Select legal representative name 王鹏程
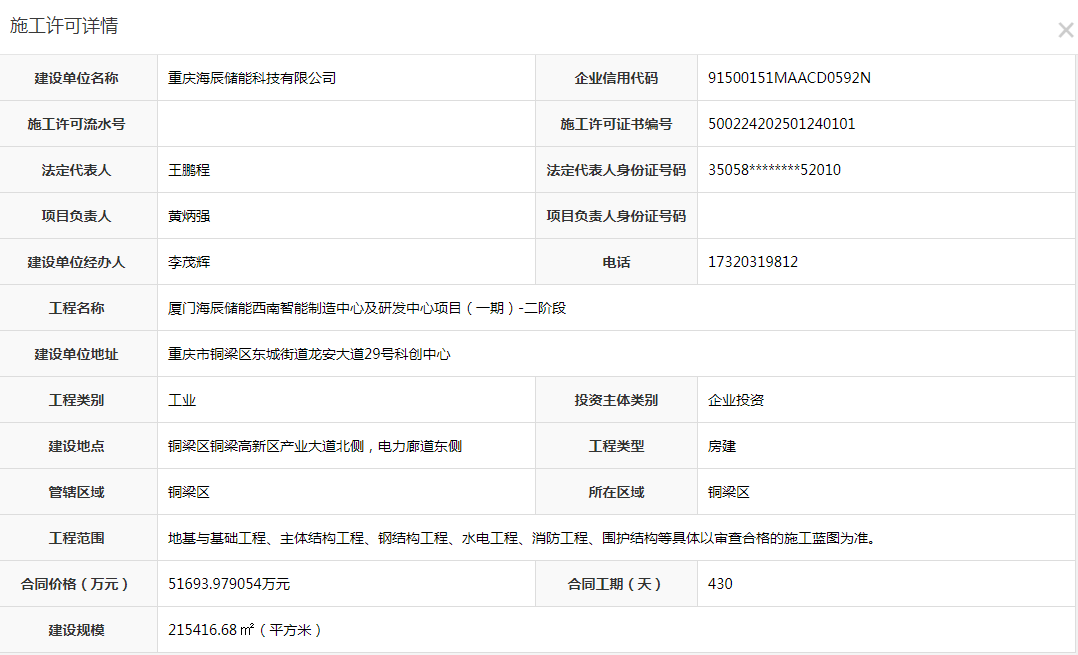Viewport: 1078px width, 655px height. tap(189, 170)
